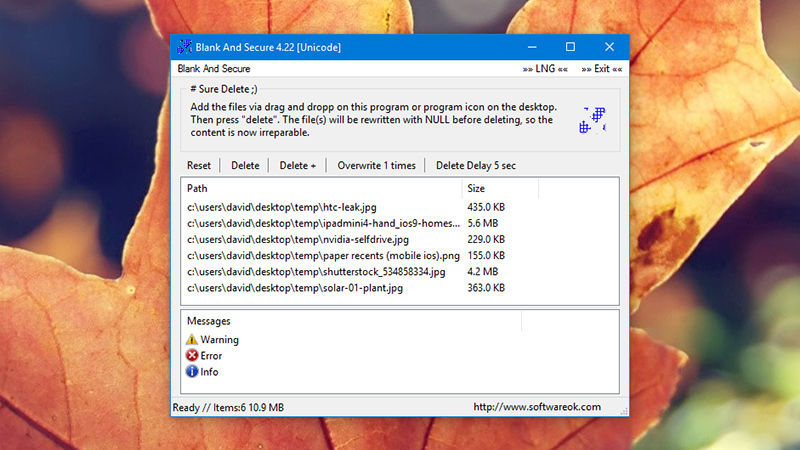Select the Warning message entry

pyautogui.click(x=213, y=339)
